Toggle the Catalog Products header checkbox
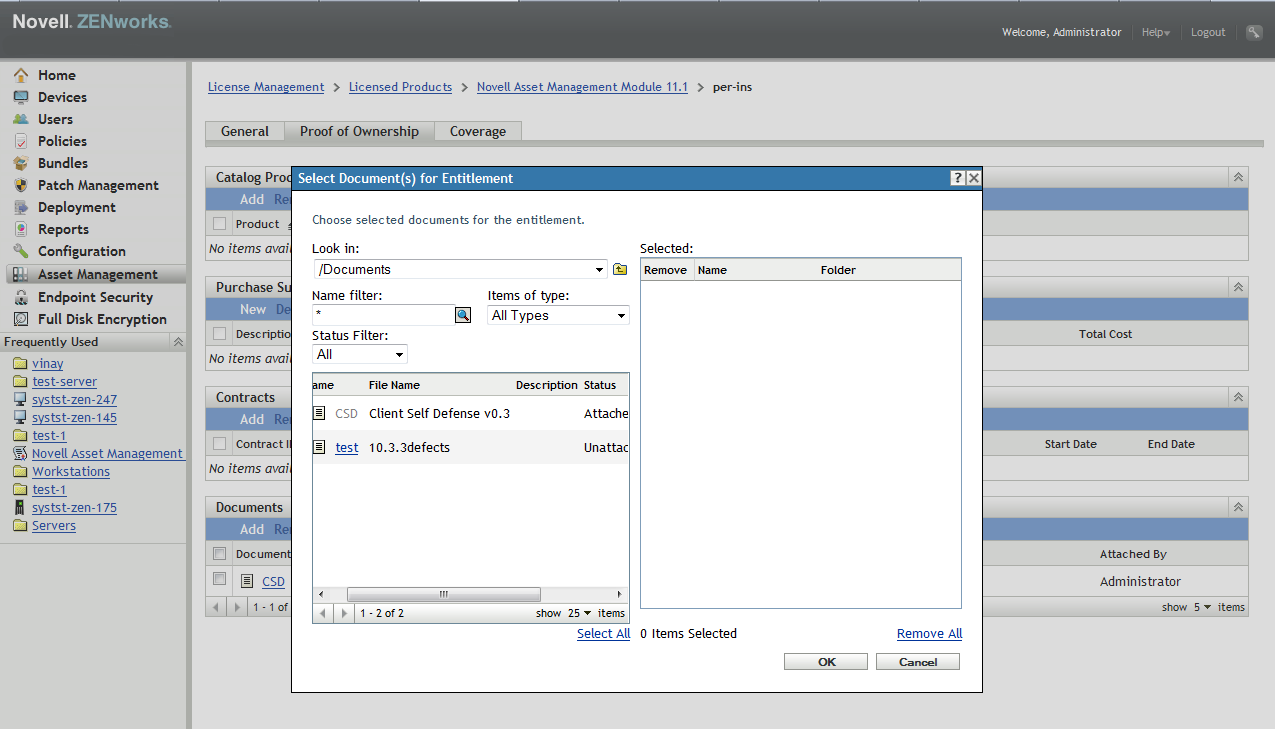 pyautogui.click(x=218, y=224)
